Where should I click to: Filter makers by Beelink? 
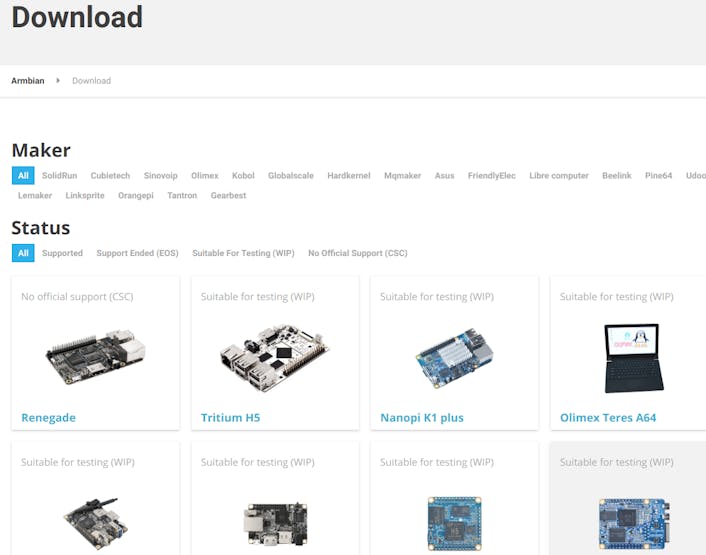[617, 176]
